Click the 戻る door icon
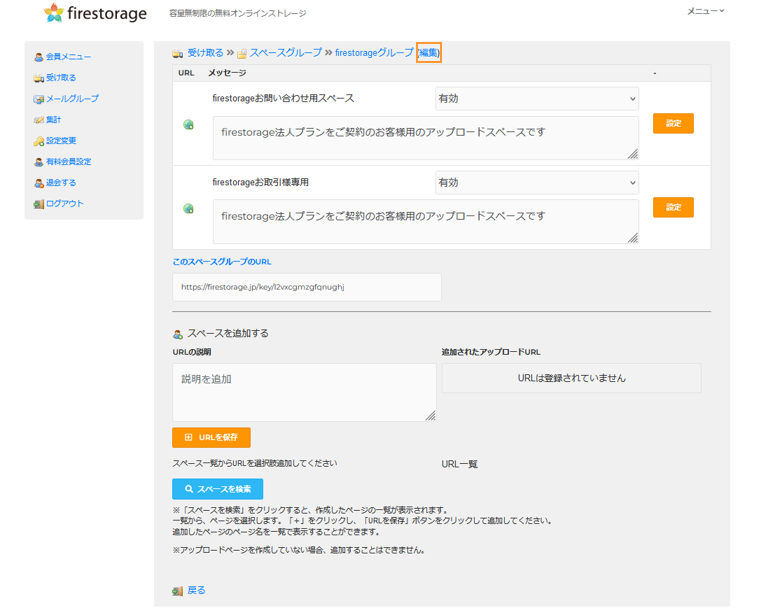This screenshot has width=778, height=615. pyautogui.click(x=178, y=591)
